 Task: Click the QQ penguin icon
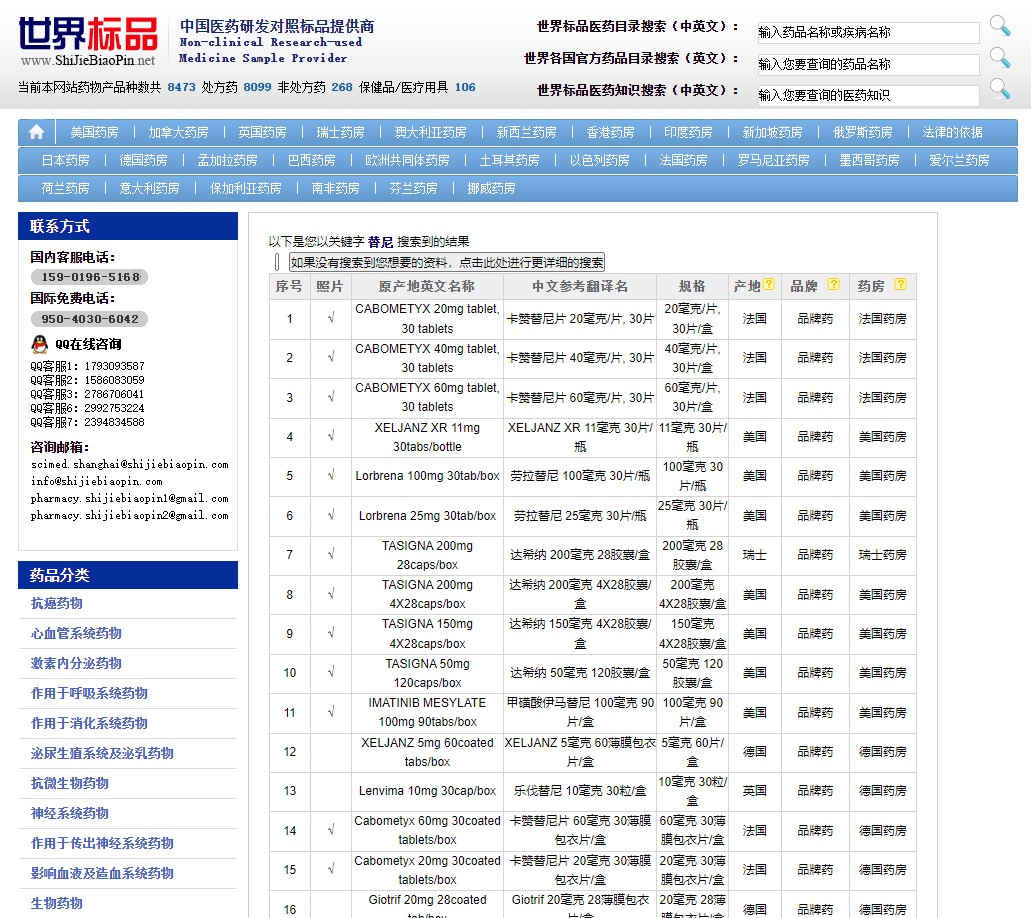[x=40, y=344]
